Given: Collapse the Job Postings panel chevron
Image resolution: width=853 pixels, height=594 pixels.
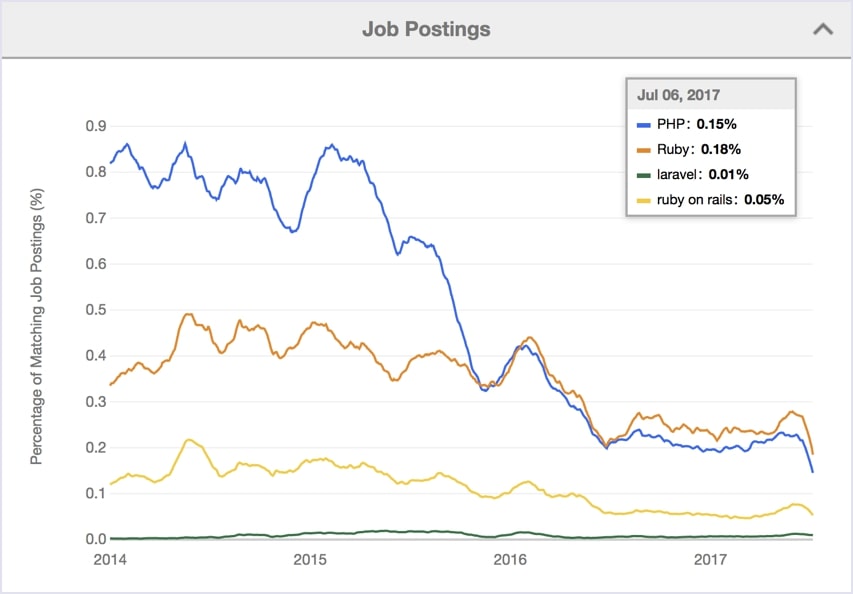Looking at the screenshot, I should coord(822,29).
